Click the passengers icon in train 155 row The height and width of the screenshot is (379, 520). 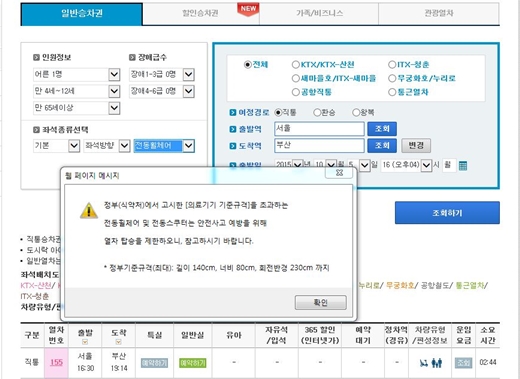pos(437,363)
